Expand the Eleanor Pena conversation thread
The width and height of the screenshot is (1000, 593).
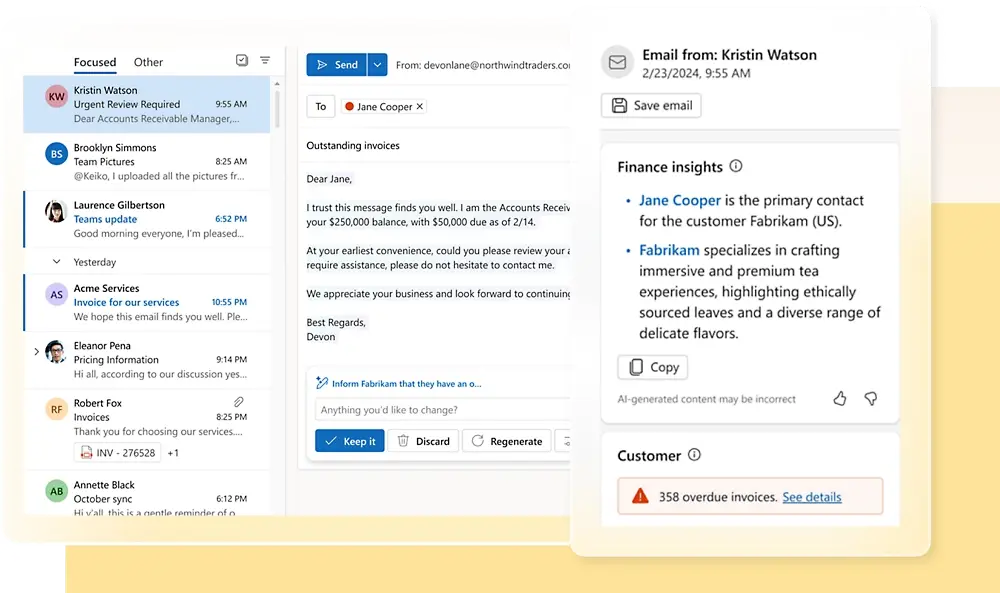(x=36, y=351)
